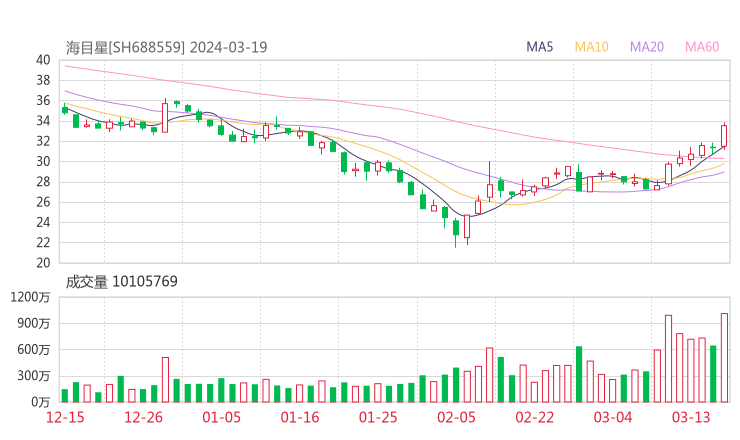Click the 1200万 volume axis label
Image resolution: width=740 pixels, height=440 pixels.
30,297
